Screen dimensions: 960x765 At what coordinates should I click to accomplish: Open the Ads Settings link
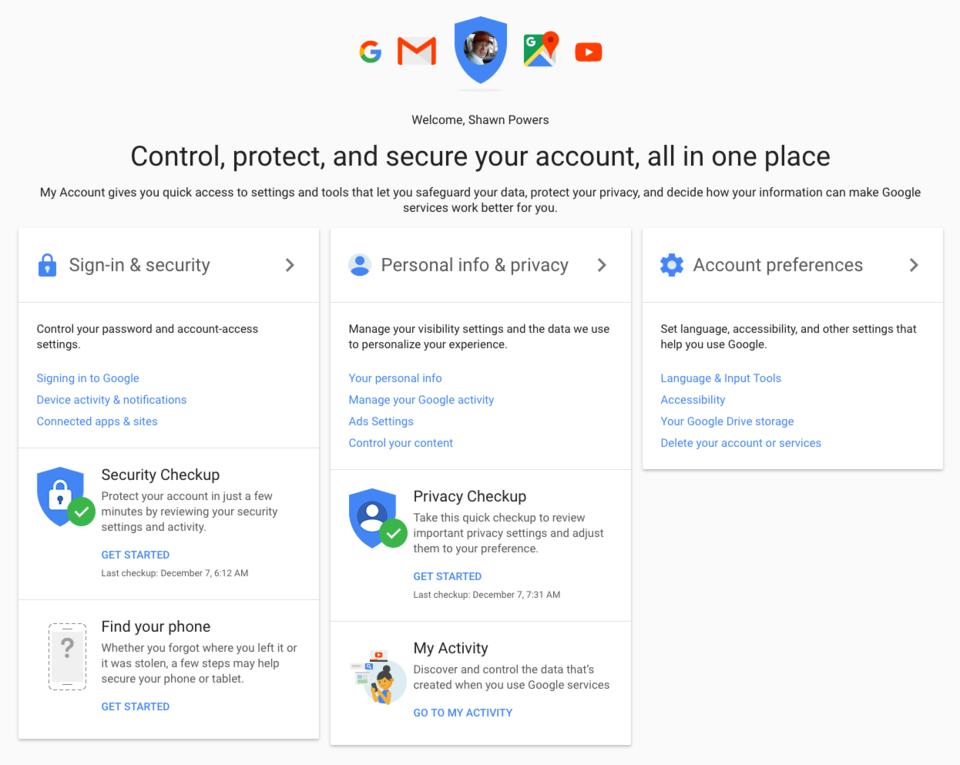(381, 421)
